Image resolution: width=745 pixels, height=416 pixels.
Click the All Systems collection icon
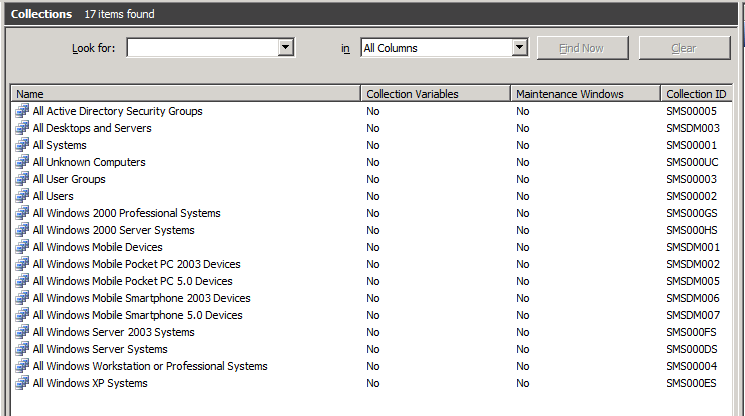click(22, 145)
